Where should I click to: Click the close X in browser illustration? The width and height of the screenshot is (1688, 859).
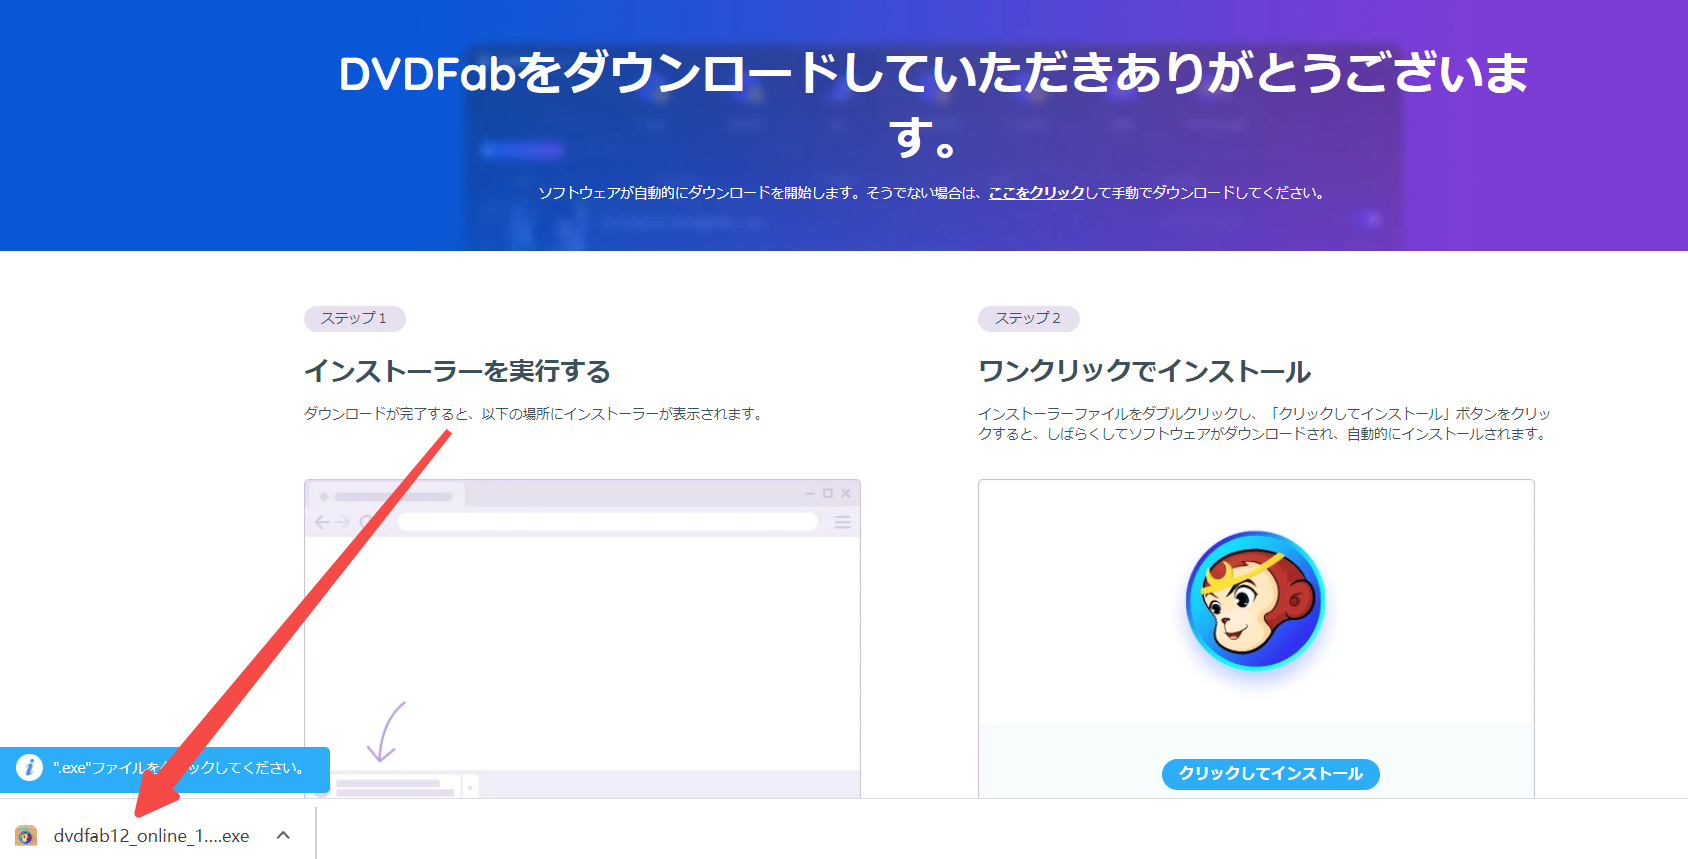846,494
